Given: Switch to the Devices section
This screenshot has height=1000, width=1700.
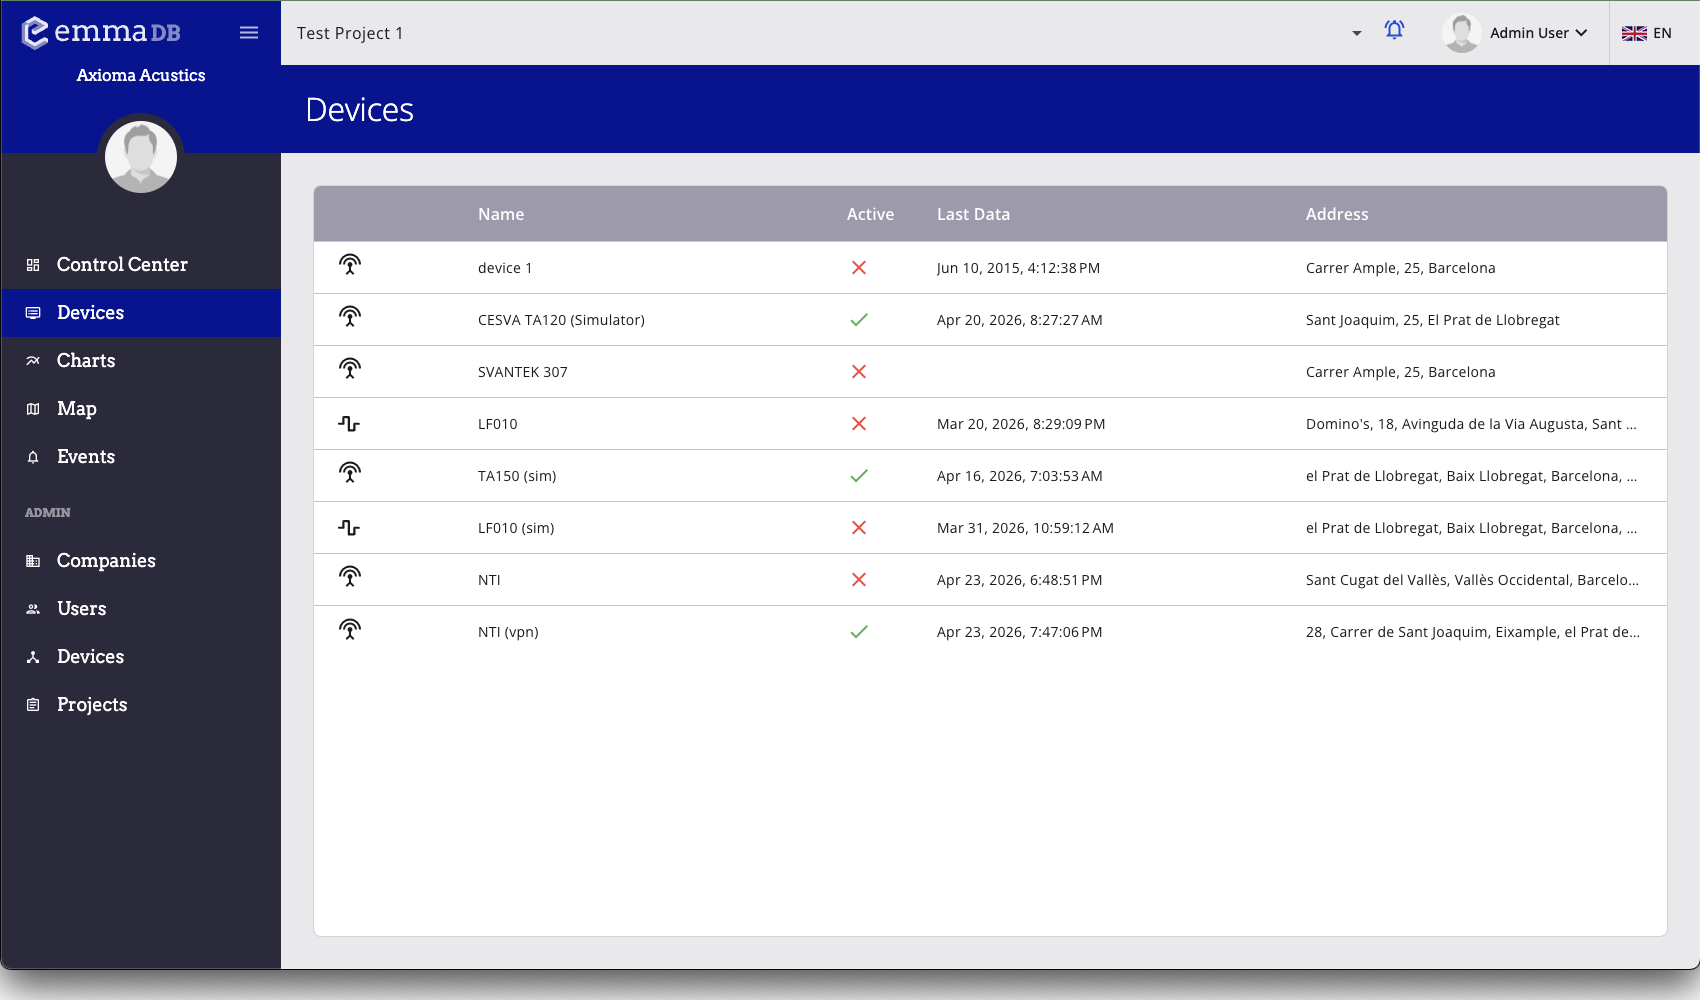Looking at the screenshot, I should (x=90, y=312).
